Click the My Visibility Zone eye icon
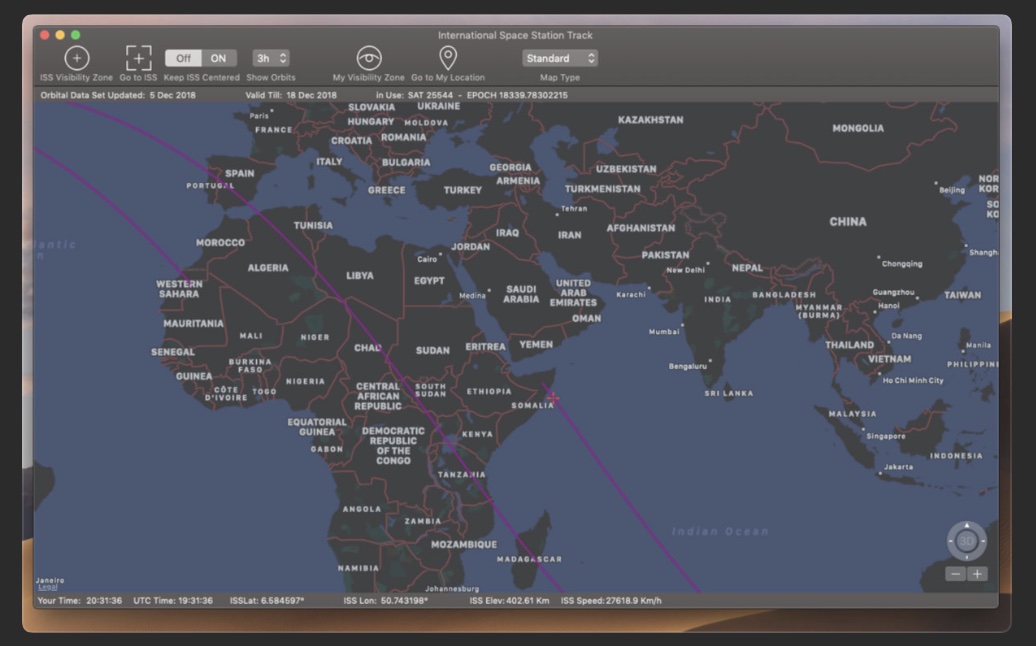The height and width of the screenshot is (646, 1036). pyautogui.click(x=369, y=58)
